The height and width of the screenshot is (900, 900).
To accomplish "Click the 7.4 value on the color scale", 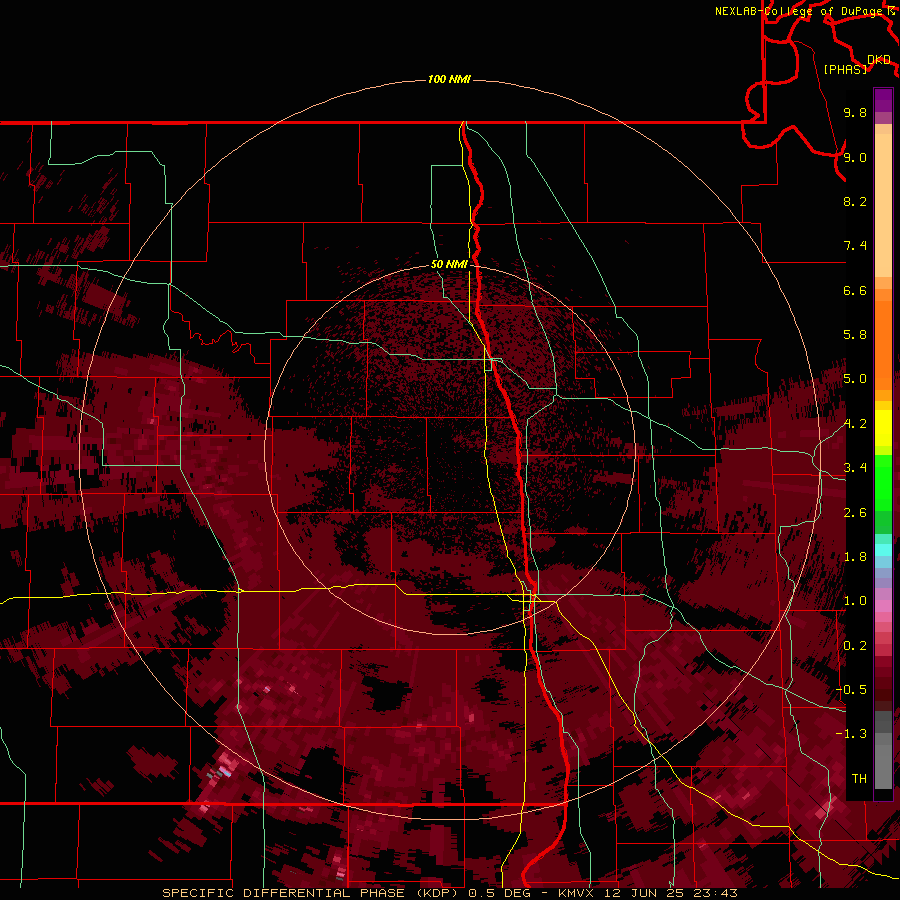I will pyautogui.click(x=855, y=246).
